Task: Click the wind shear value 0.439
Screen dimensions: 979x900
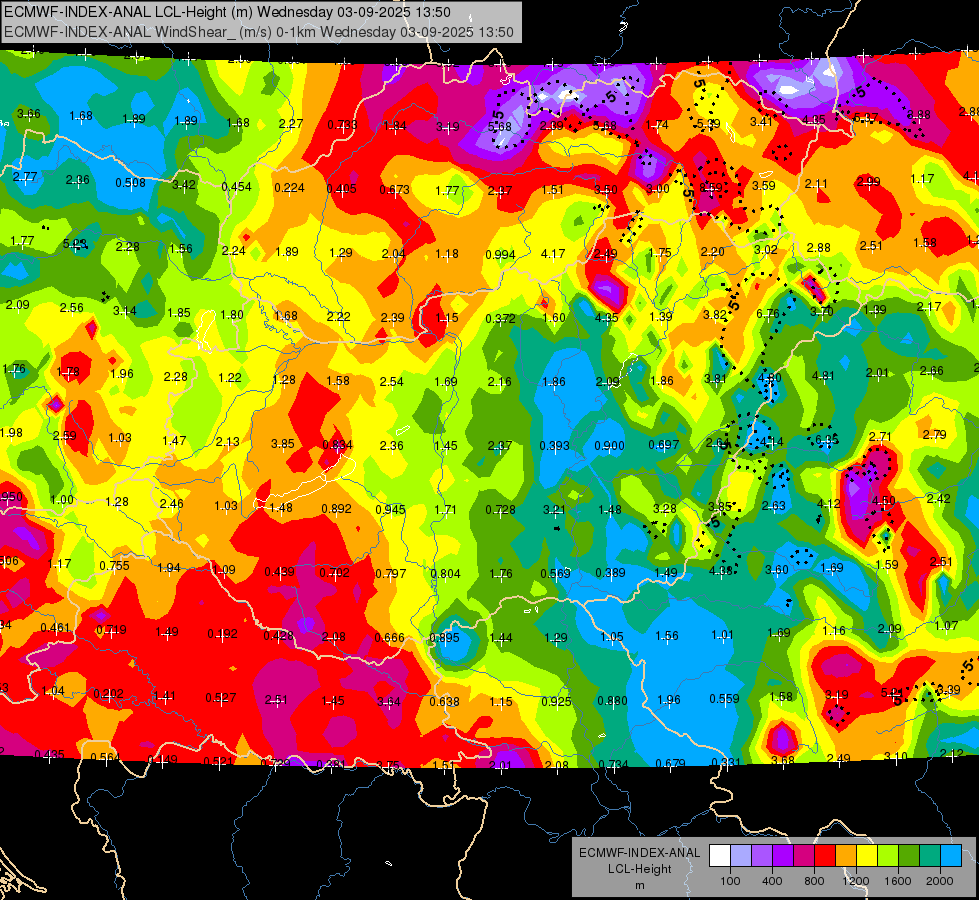Action: click(279, 571)
